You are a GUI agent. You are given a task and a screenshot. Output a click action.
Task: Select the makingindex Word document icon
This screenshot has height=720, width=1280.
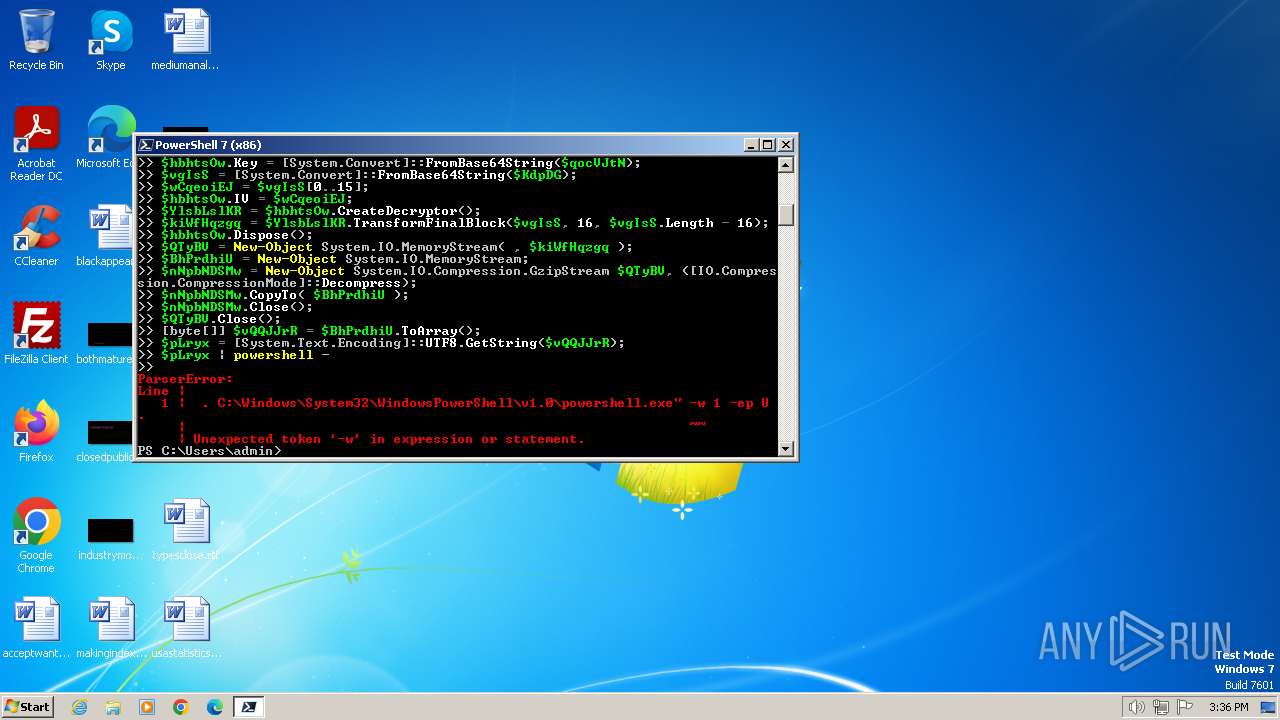pos(110,628)
